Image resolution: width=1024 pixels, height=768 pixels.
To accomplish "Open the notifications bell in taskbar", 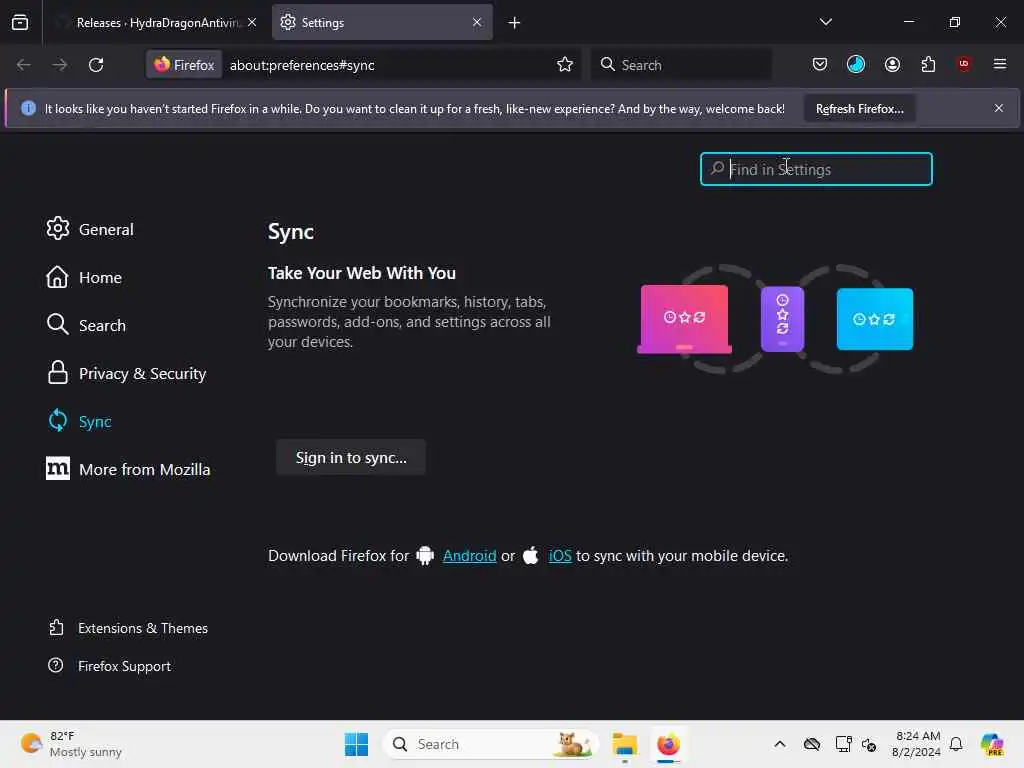I will [x=956, y=744].
